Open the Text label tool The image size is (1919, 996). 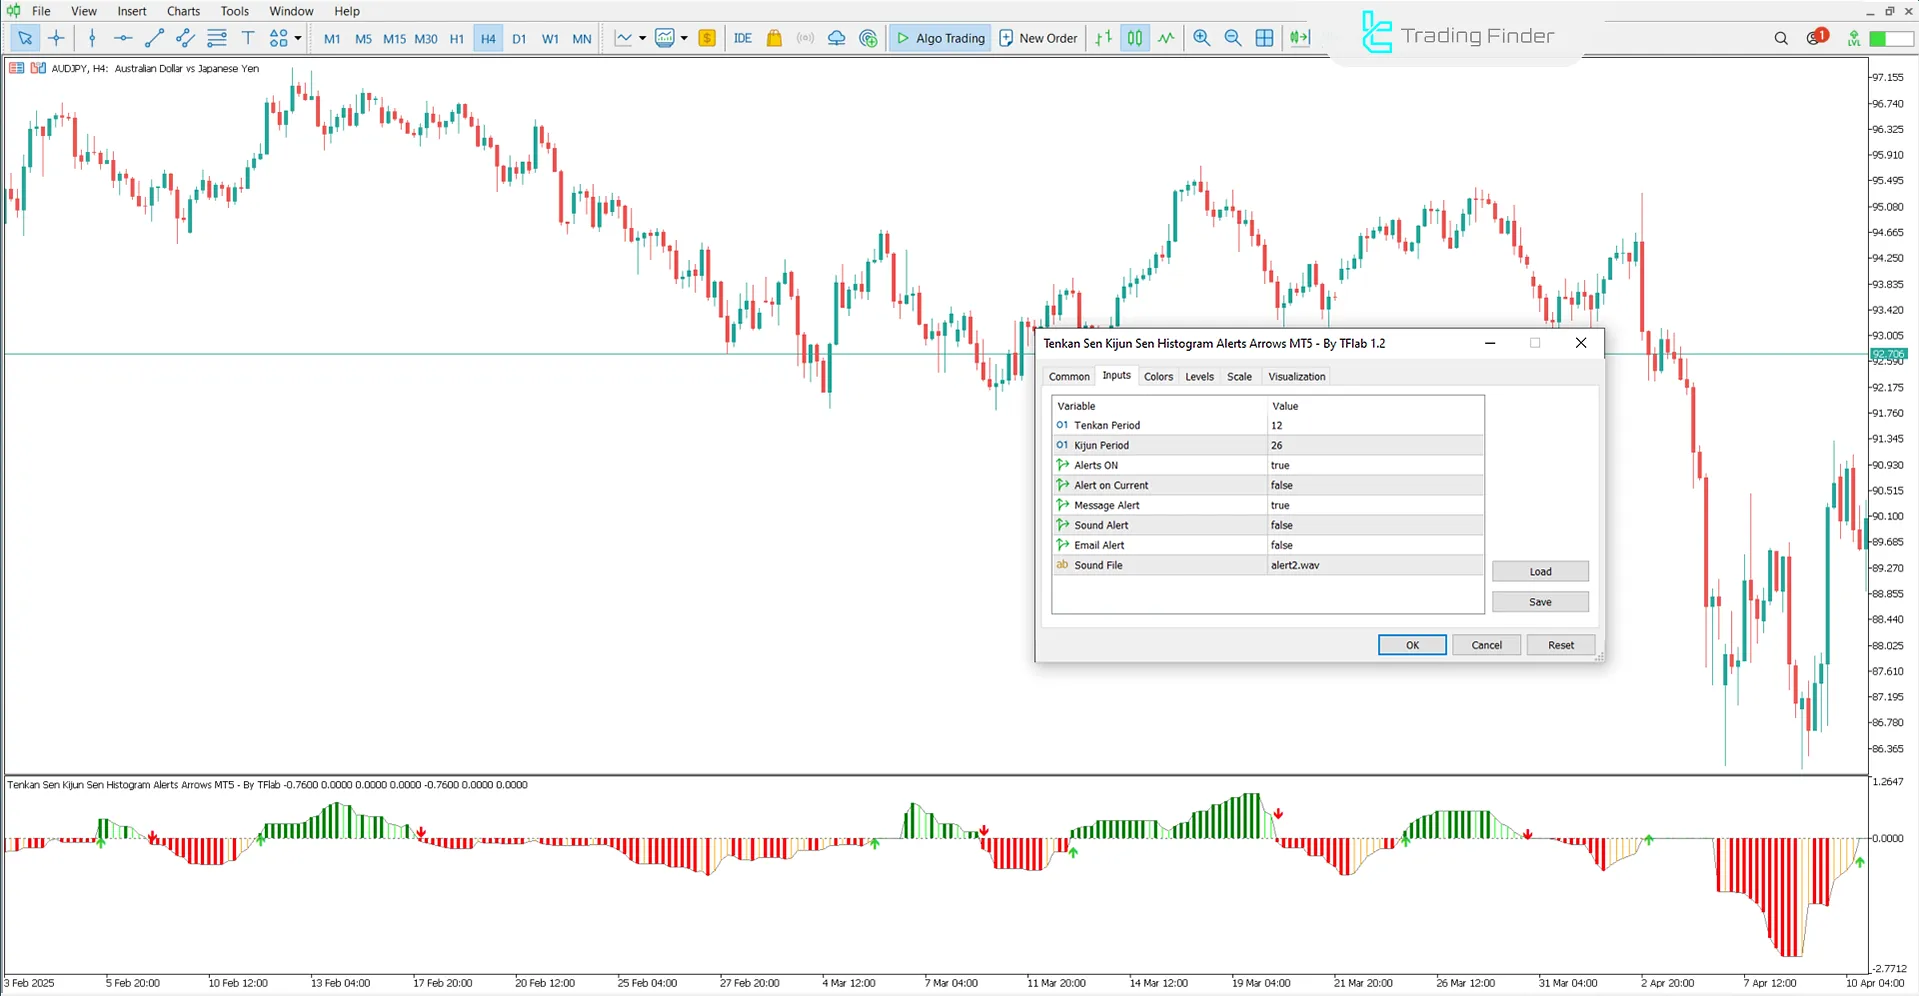click(248, 38)
